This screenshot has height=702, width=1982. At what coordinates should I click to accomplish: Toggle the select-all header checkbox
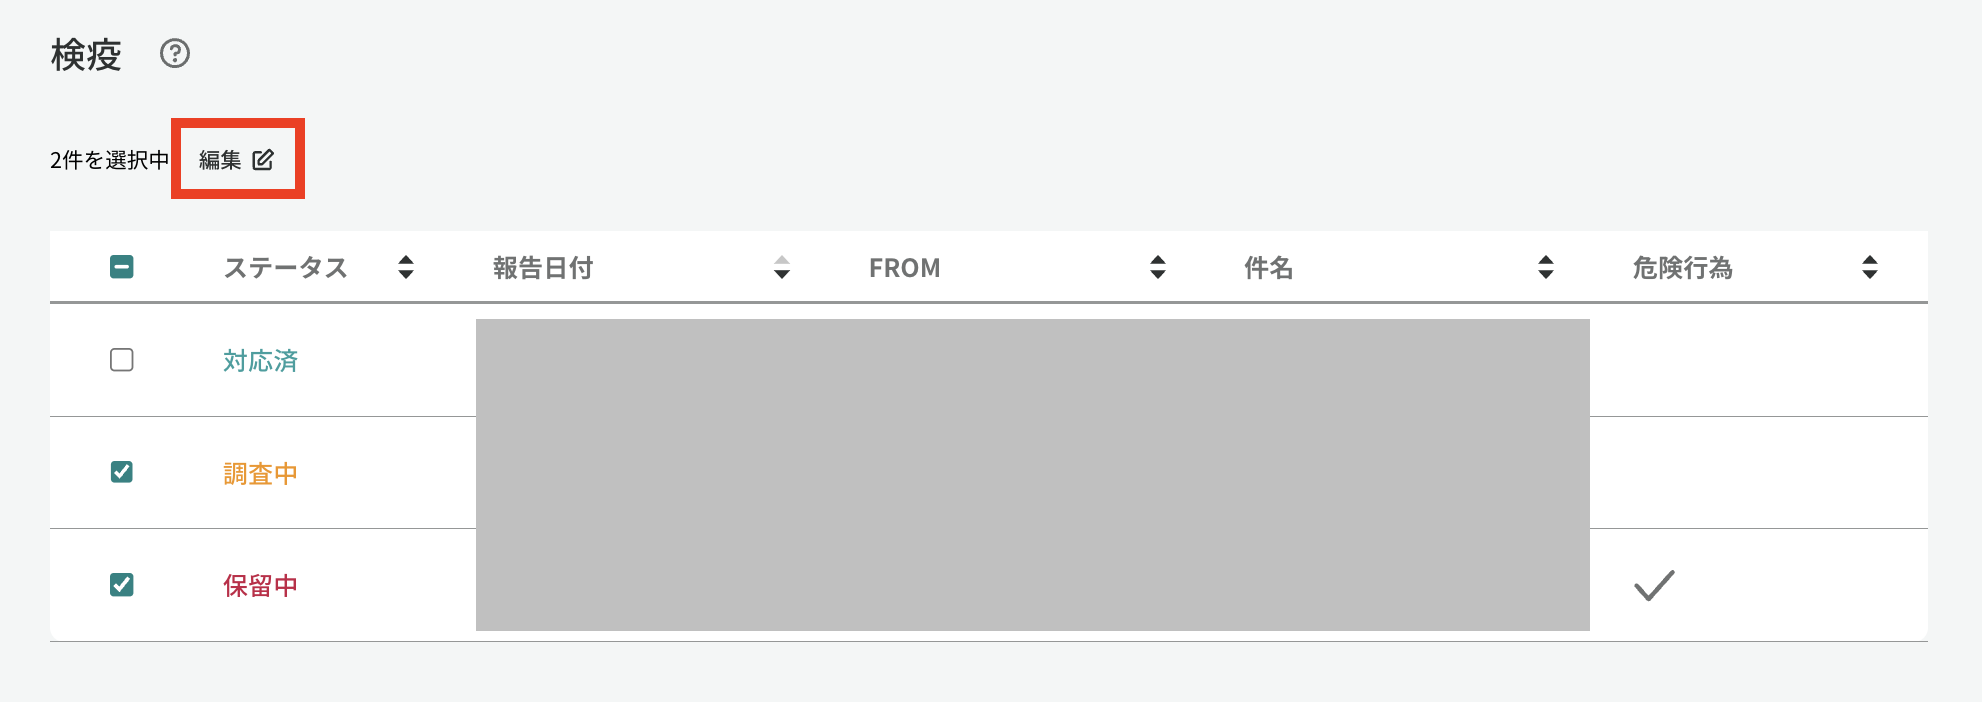click(122, 267)
